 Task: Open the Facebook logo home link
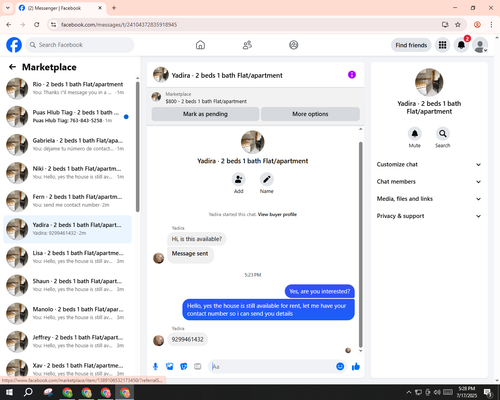tap(14, 45)
